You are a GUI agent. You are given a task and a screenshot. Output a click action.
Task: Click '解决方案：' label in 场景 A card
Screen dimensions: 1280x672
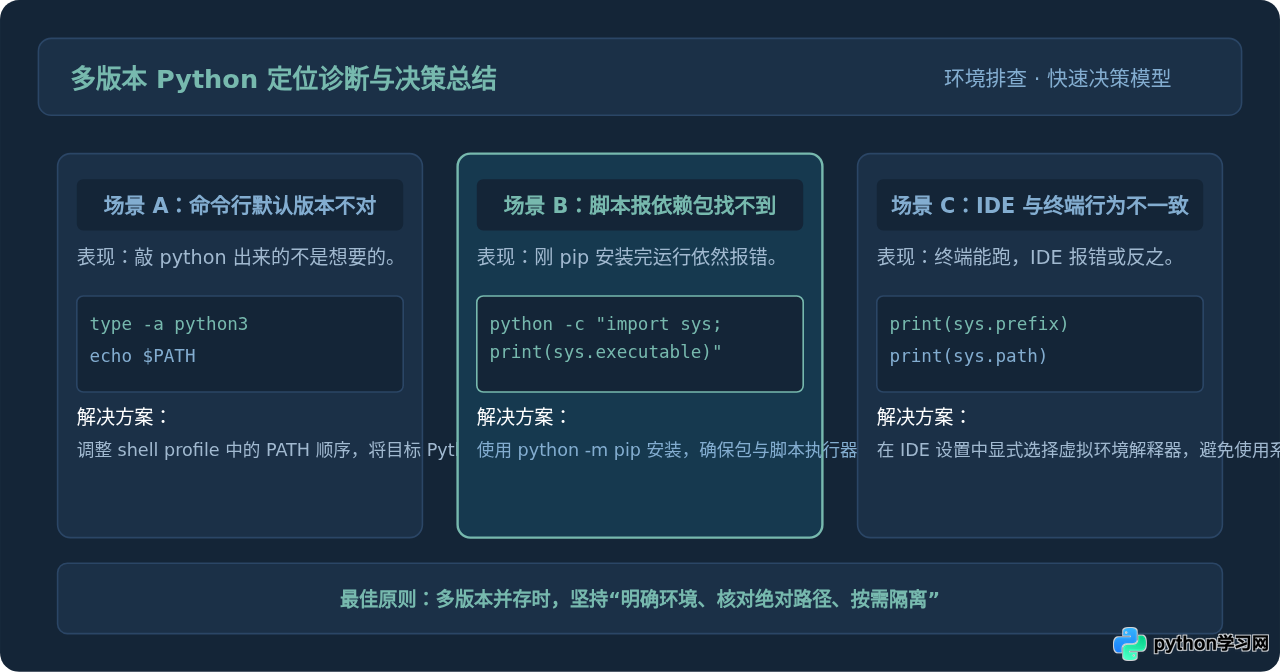[124, 417]
